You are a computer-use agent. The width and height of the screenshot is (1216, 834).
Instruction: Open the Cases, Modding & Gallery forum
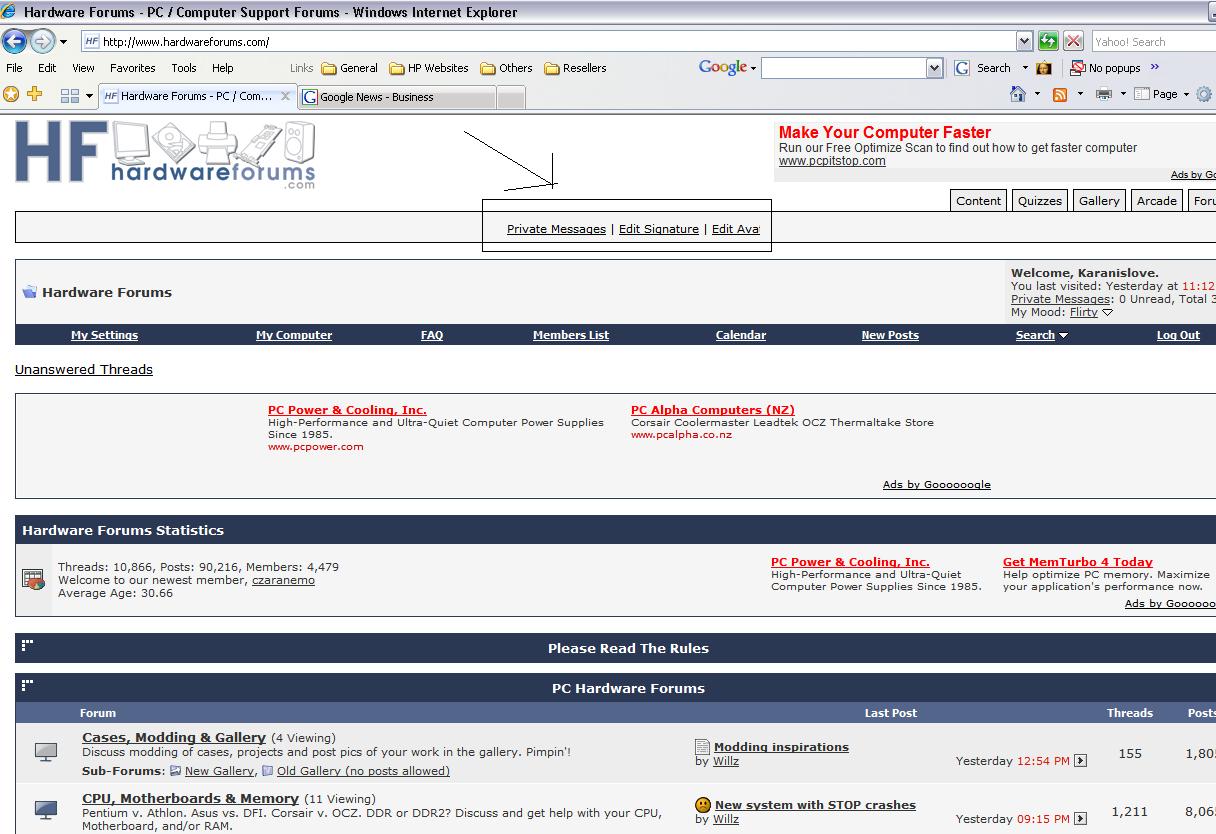click(174, 738)
